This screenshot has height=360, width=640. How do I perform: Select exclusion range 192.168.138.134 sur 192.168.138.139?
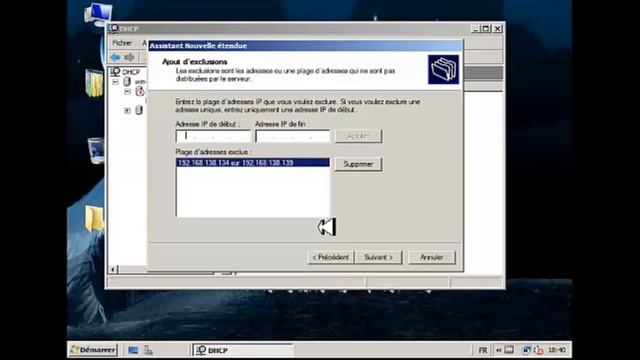point(253,163)
